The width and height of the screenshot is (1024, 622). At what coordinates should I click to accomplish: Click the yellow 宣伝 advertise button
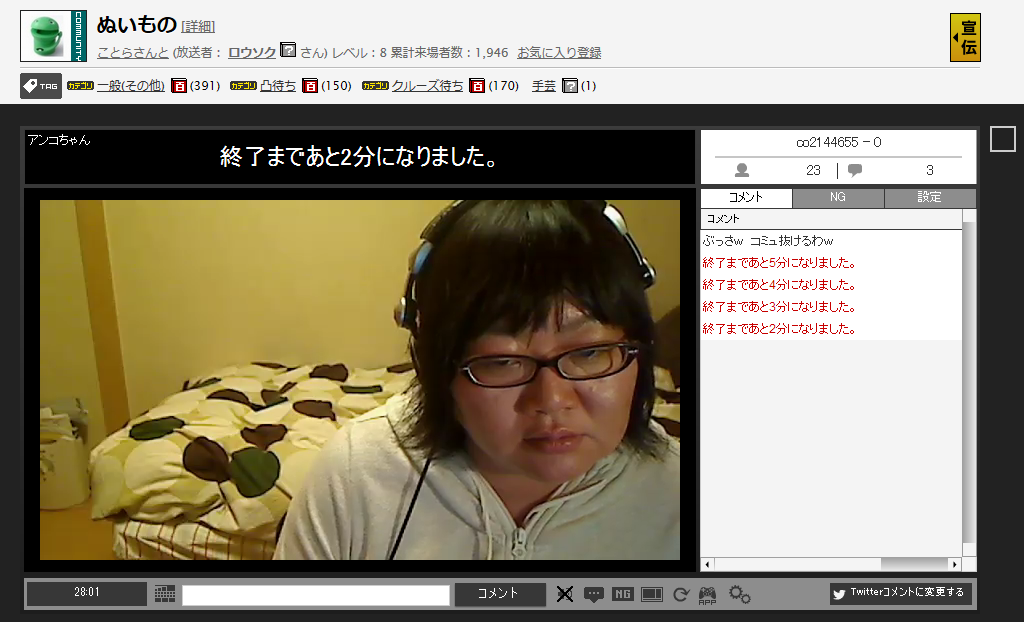point(964,38)
